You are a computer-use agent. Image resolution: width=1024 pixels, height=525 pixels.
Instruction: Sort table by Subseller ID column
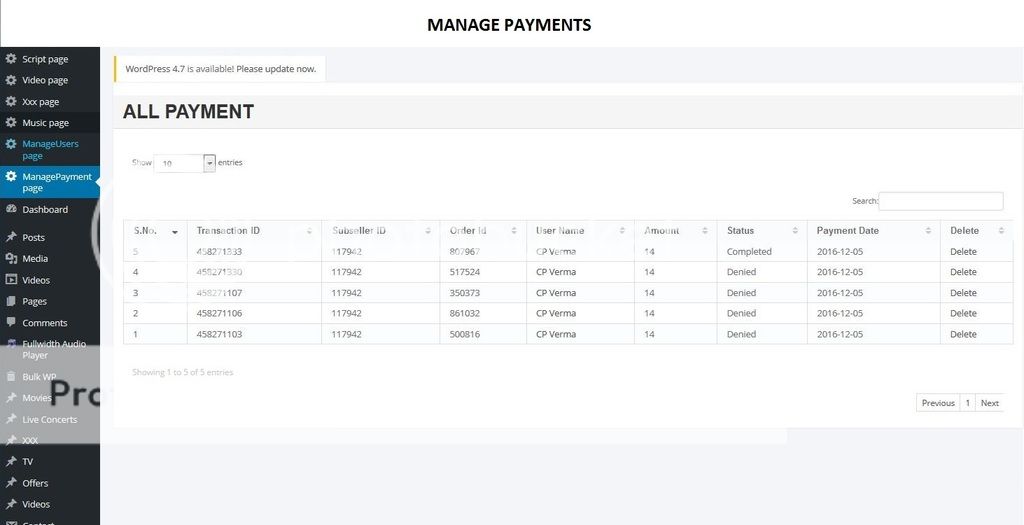381,231
